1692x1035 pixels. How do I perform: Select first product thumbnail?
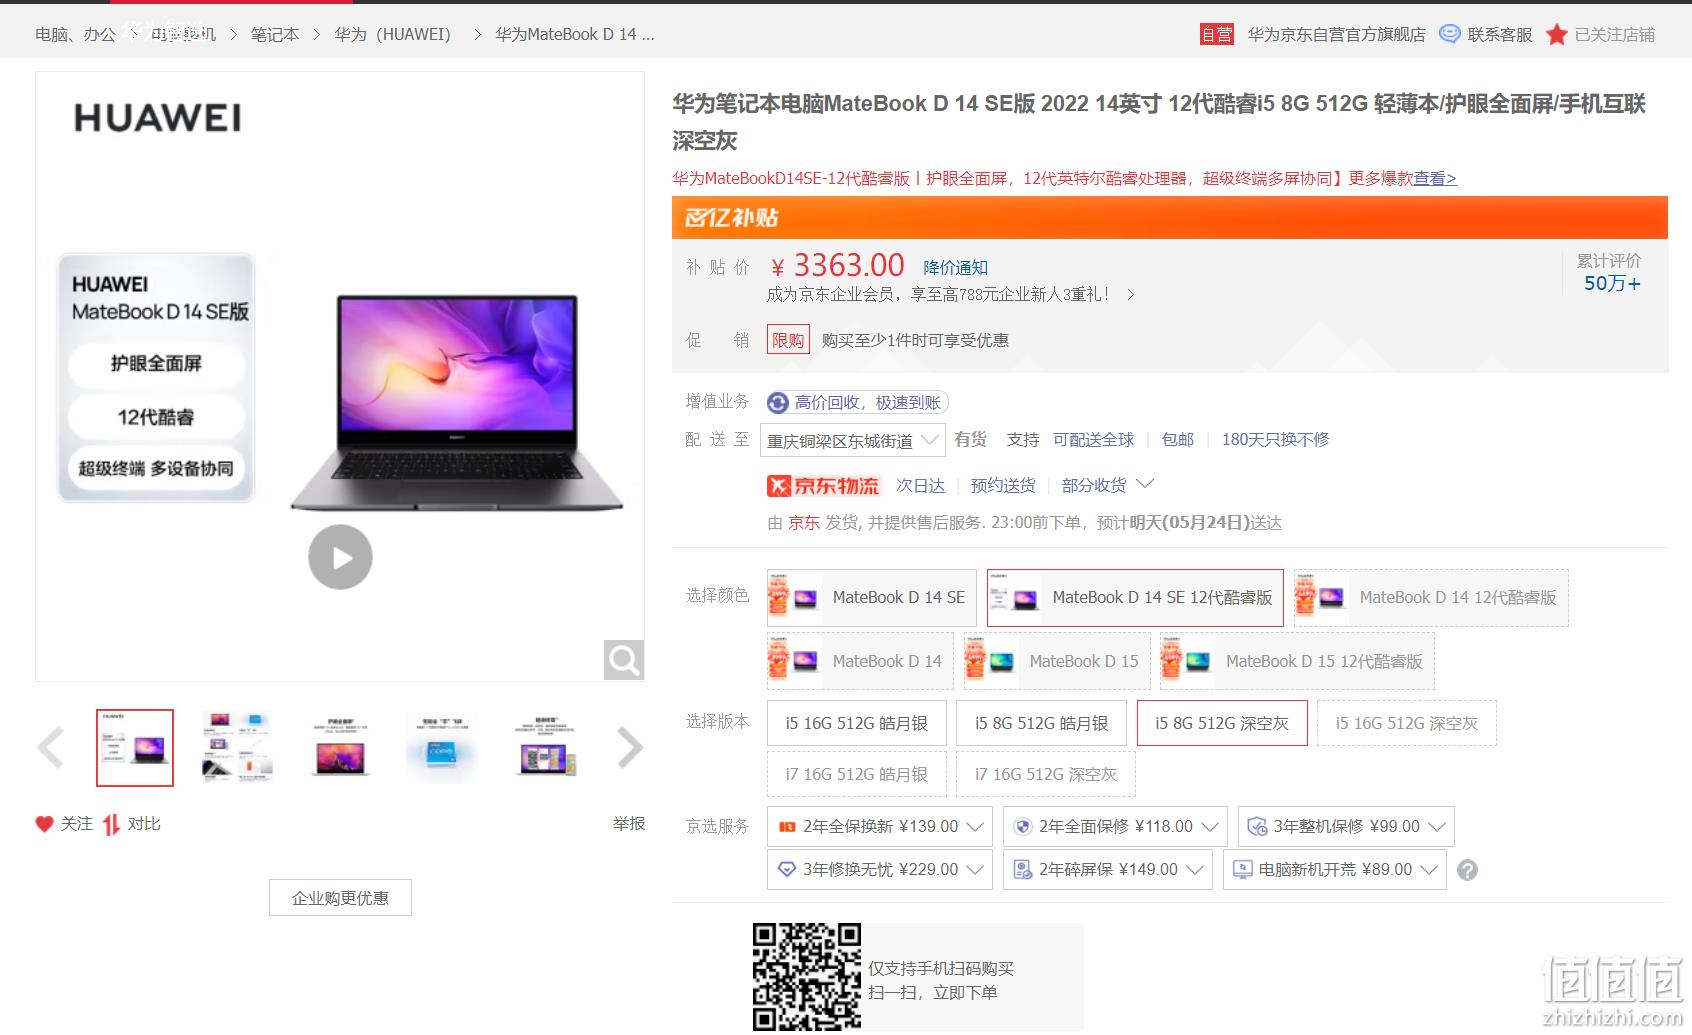point(135,748)
